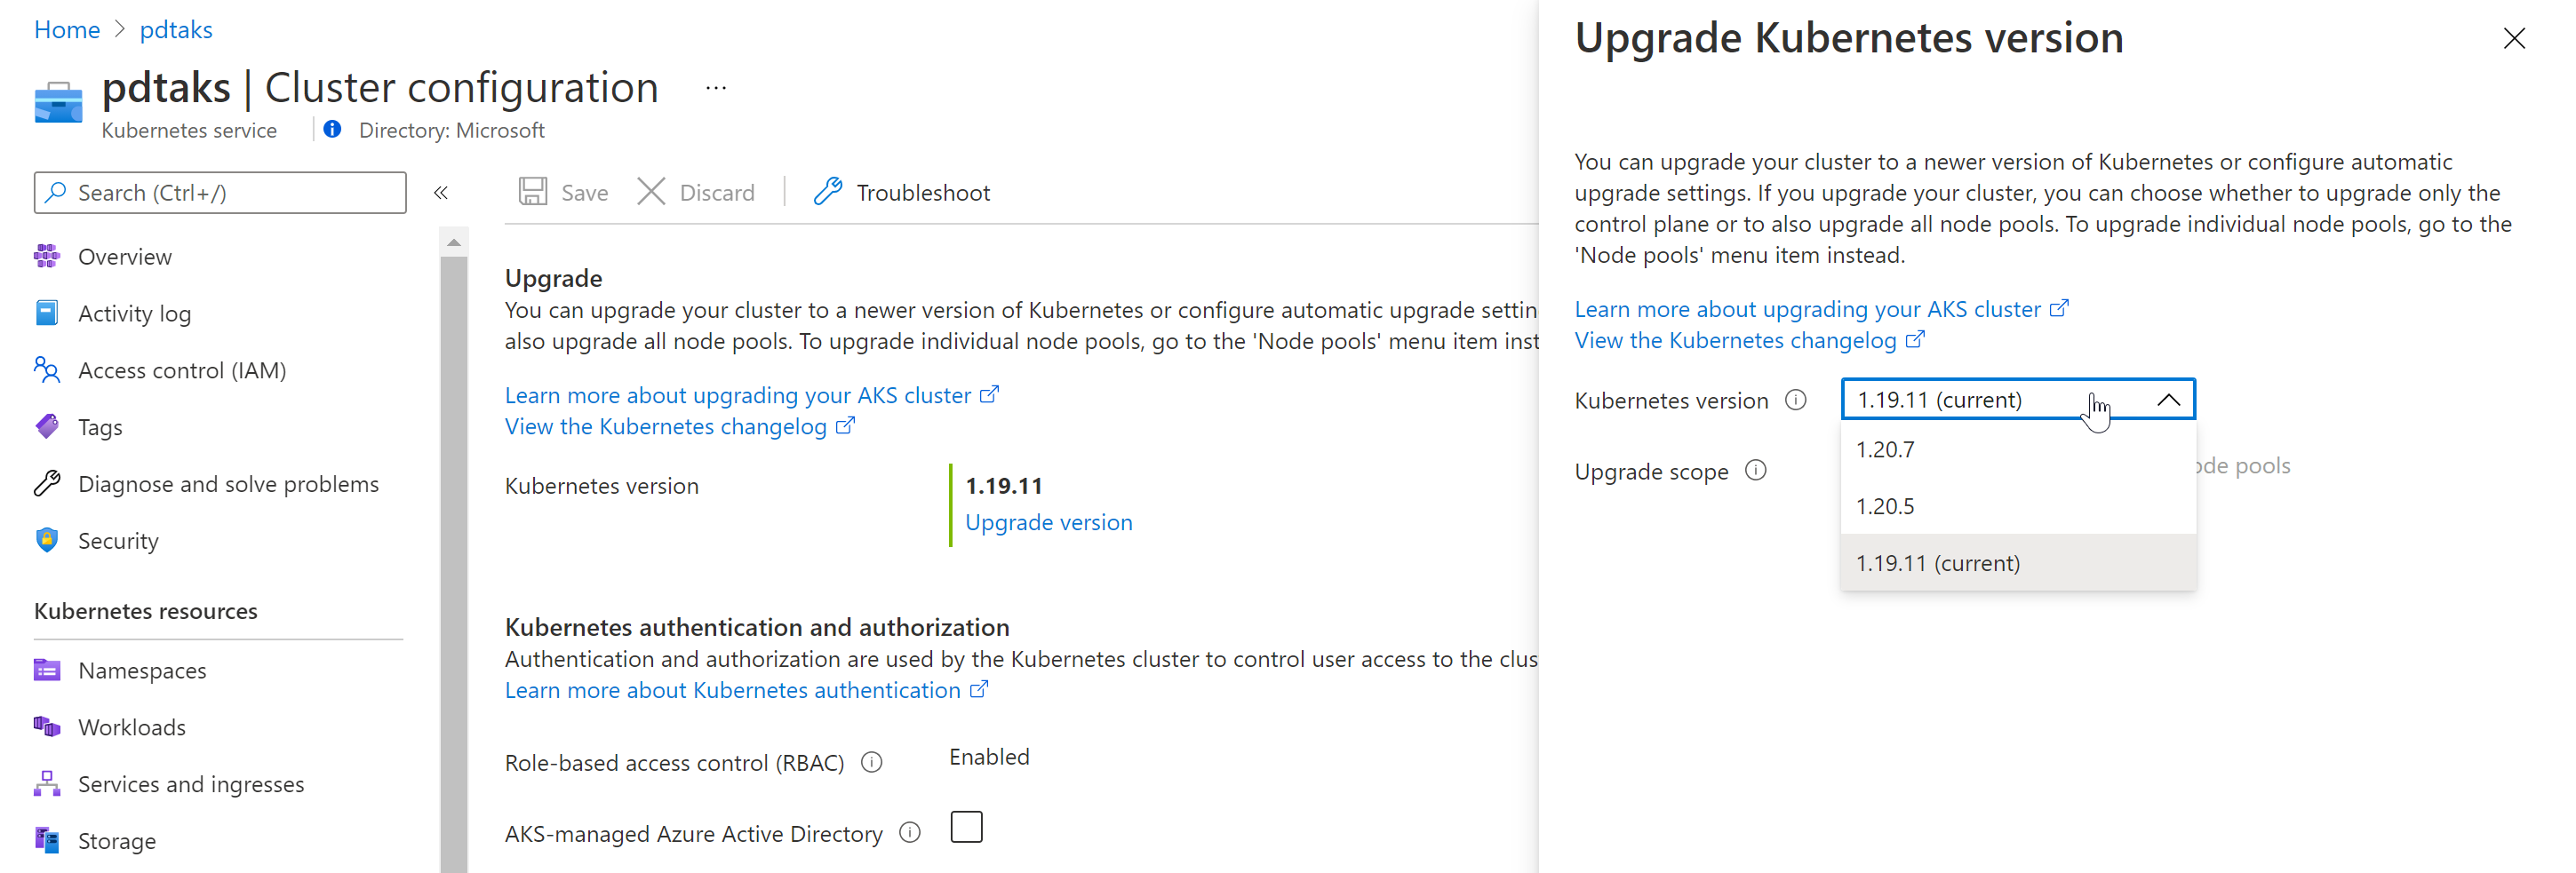Click the Security shield icon

[x=47, y=540]
